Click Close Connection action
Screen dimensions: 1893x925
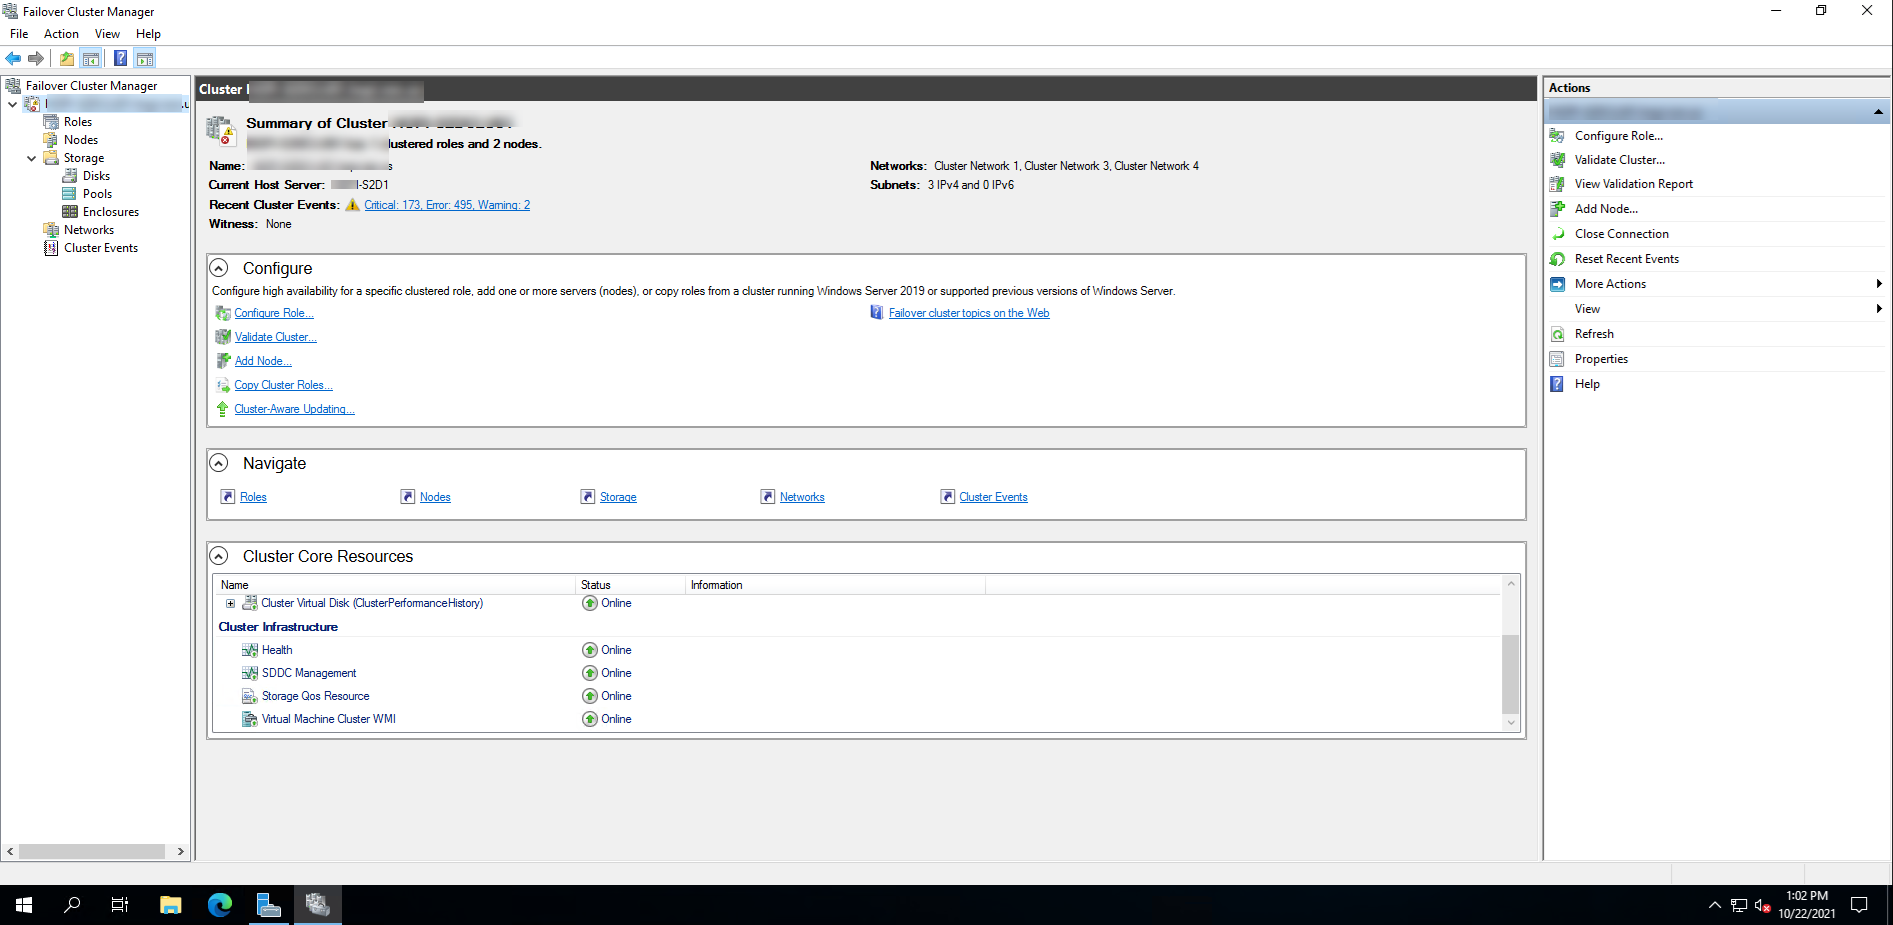click(1622, 234)
